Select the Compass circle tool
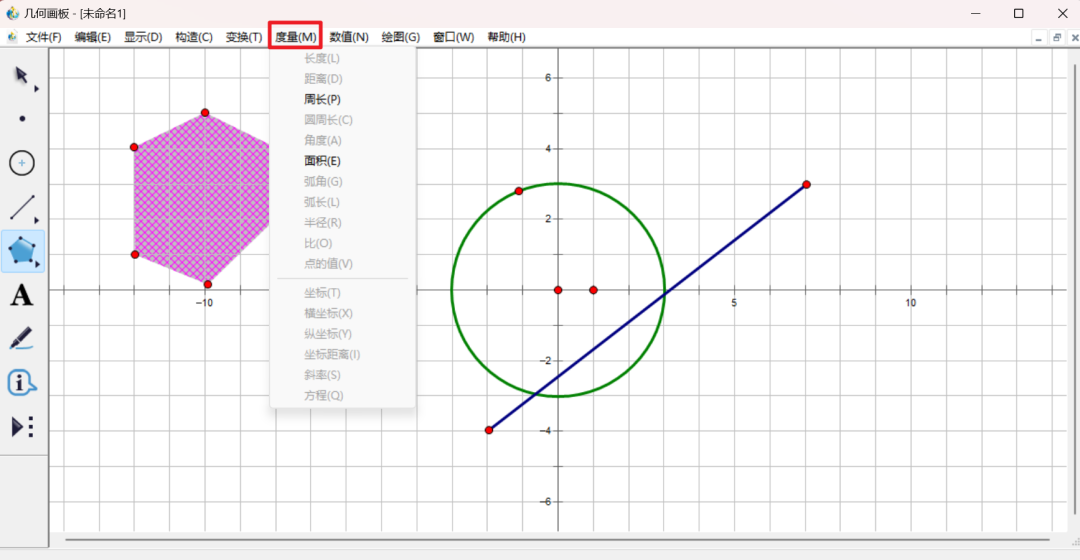Viewport: 1080px width, 560px height. point(22,163)
